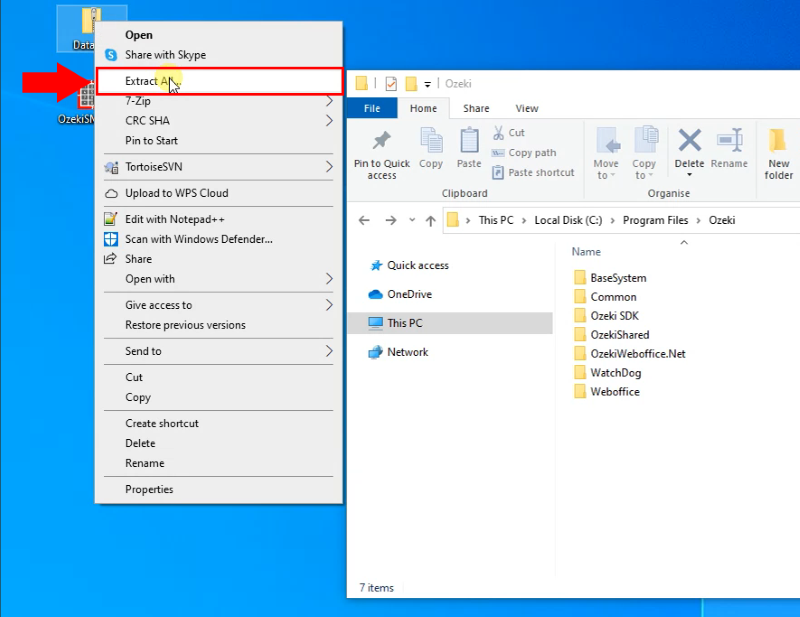Viewport: 800px width, 617px height.
Task: Click Local Disk (C:) in the breadcrumb
Action: 568,220
